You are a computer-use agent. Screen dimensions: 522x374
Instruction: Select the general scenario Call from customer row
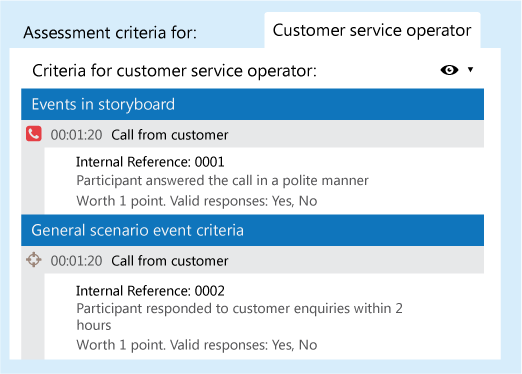(252, 260)
